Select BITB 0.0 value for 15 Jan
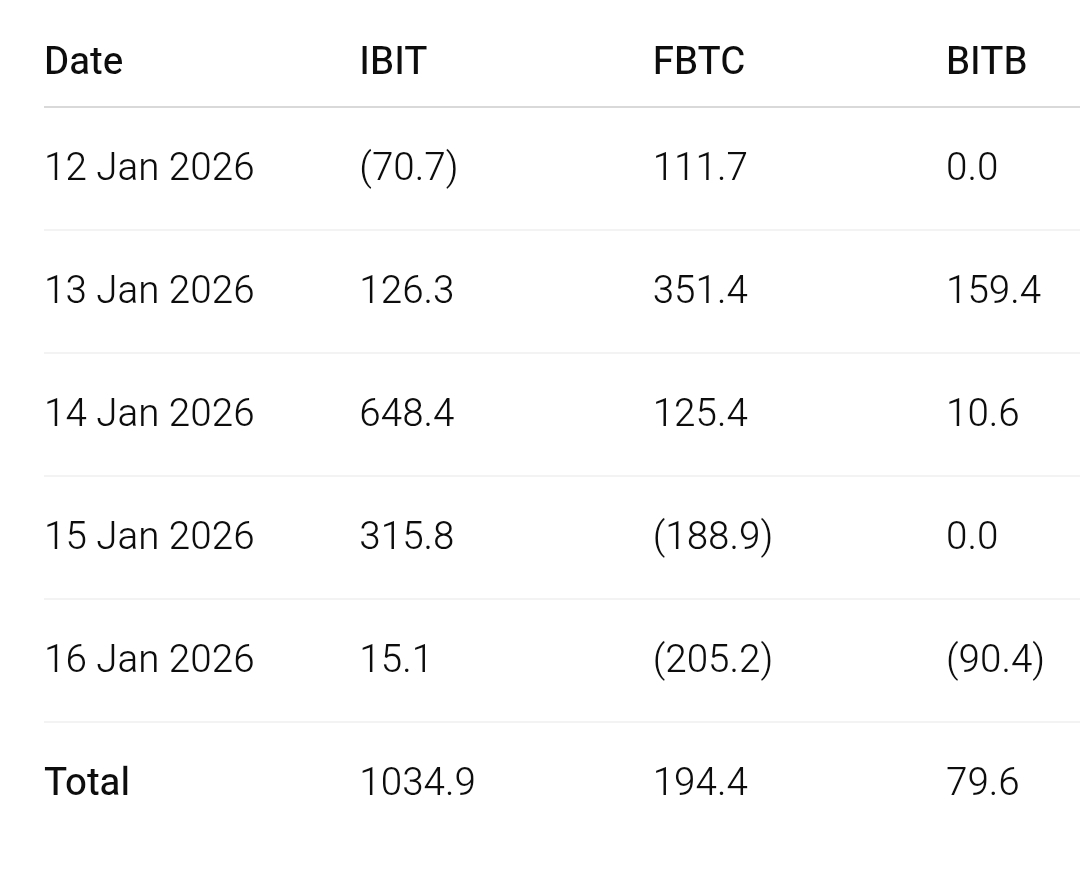1080x874 pixels. (x=972, y=536)
